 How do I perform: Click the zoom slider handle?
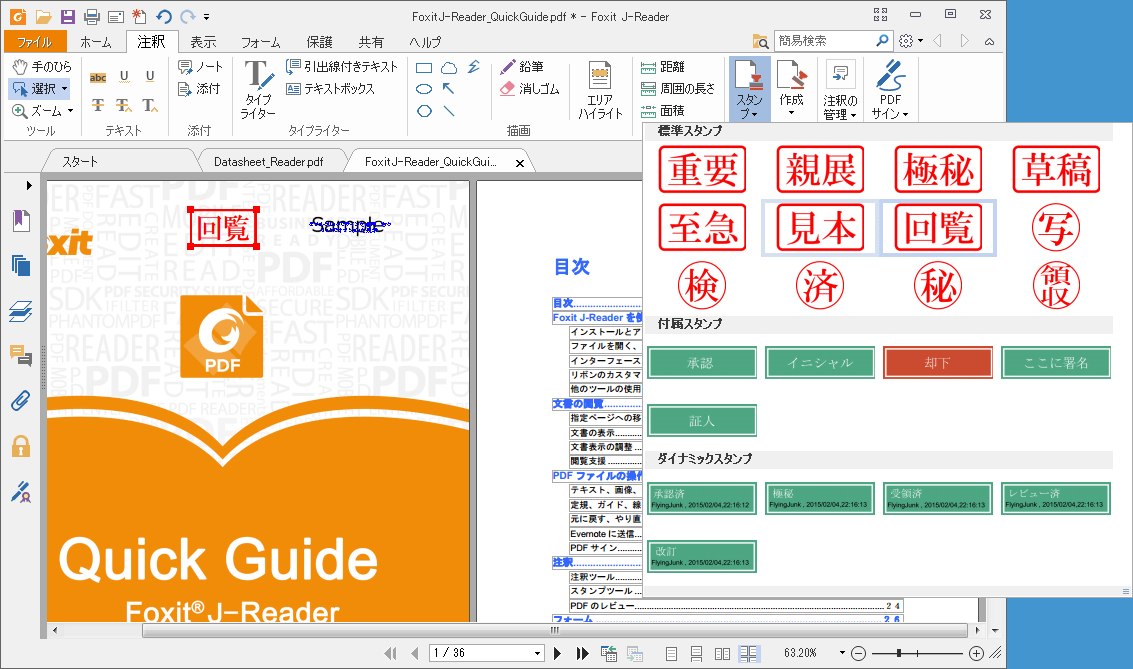[x=899, y=653]
